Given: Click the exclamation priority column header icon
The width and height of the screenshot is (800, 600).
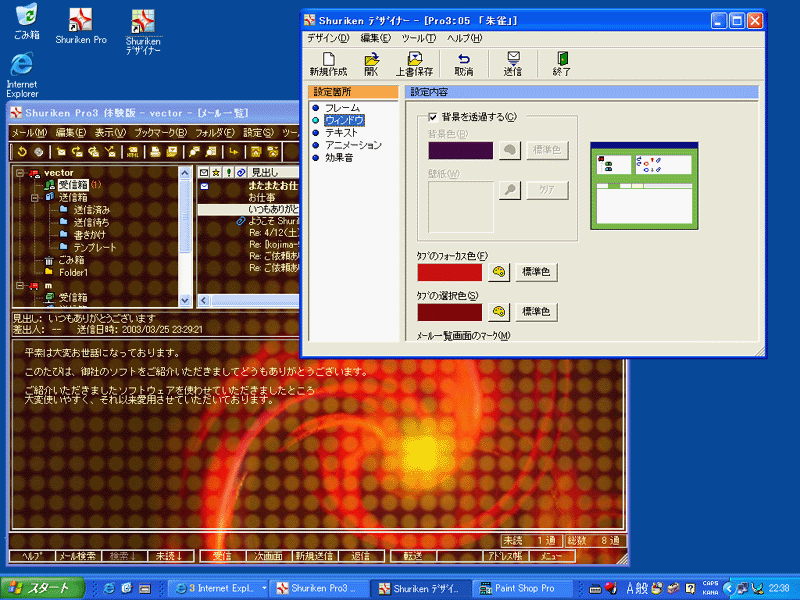Looking at the screenshot, I should [x=229, y=172].
